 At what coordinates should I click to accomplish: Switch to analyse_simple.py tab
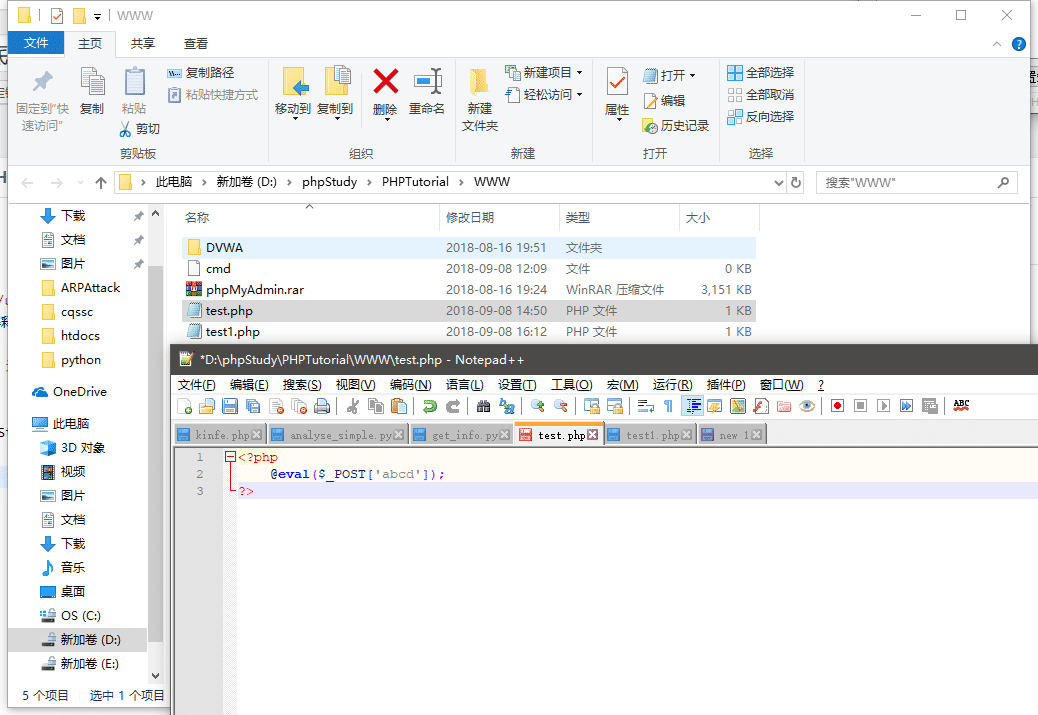click(337, 435)
